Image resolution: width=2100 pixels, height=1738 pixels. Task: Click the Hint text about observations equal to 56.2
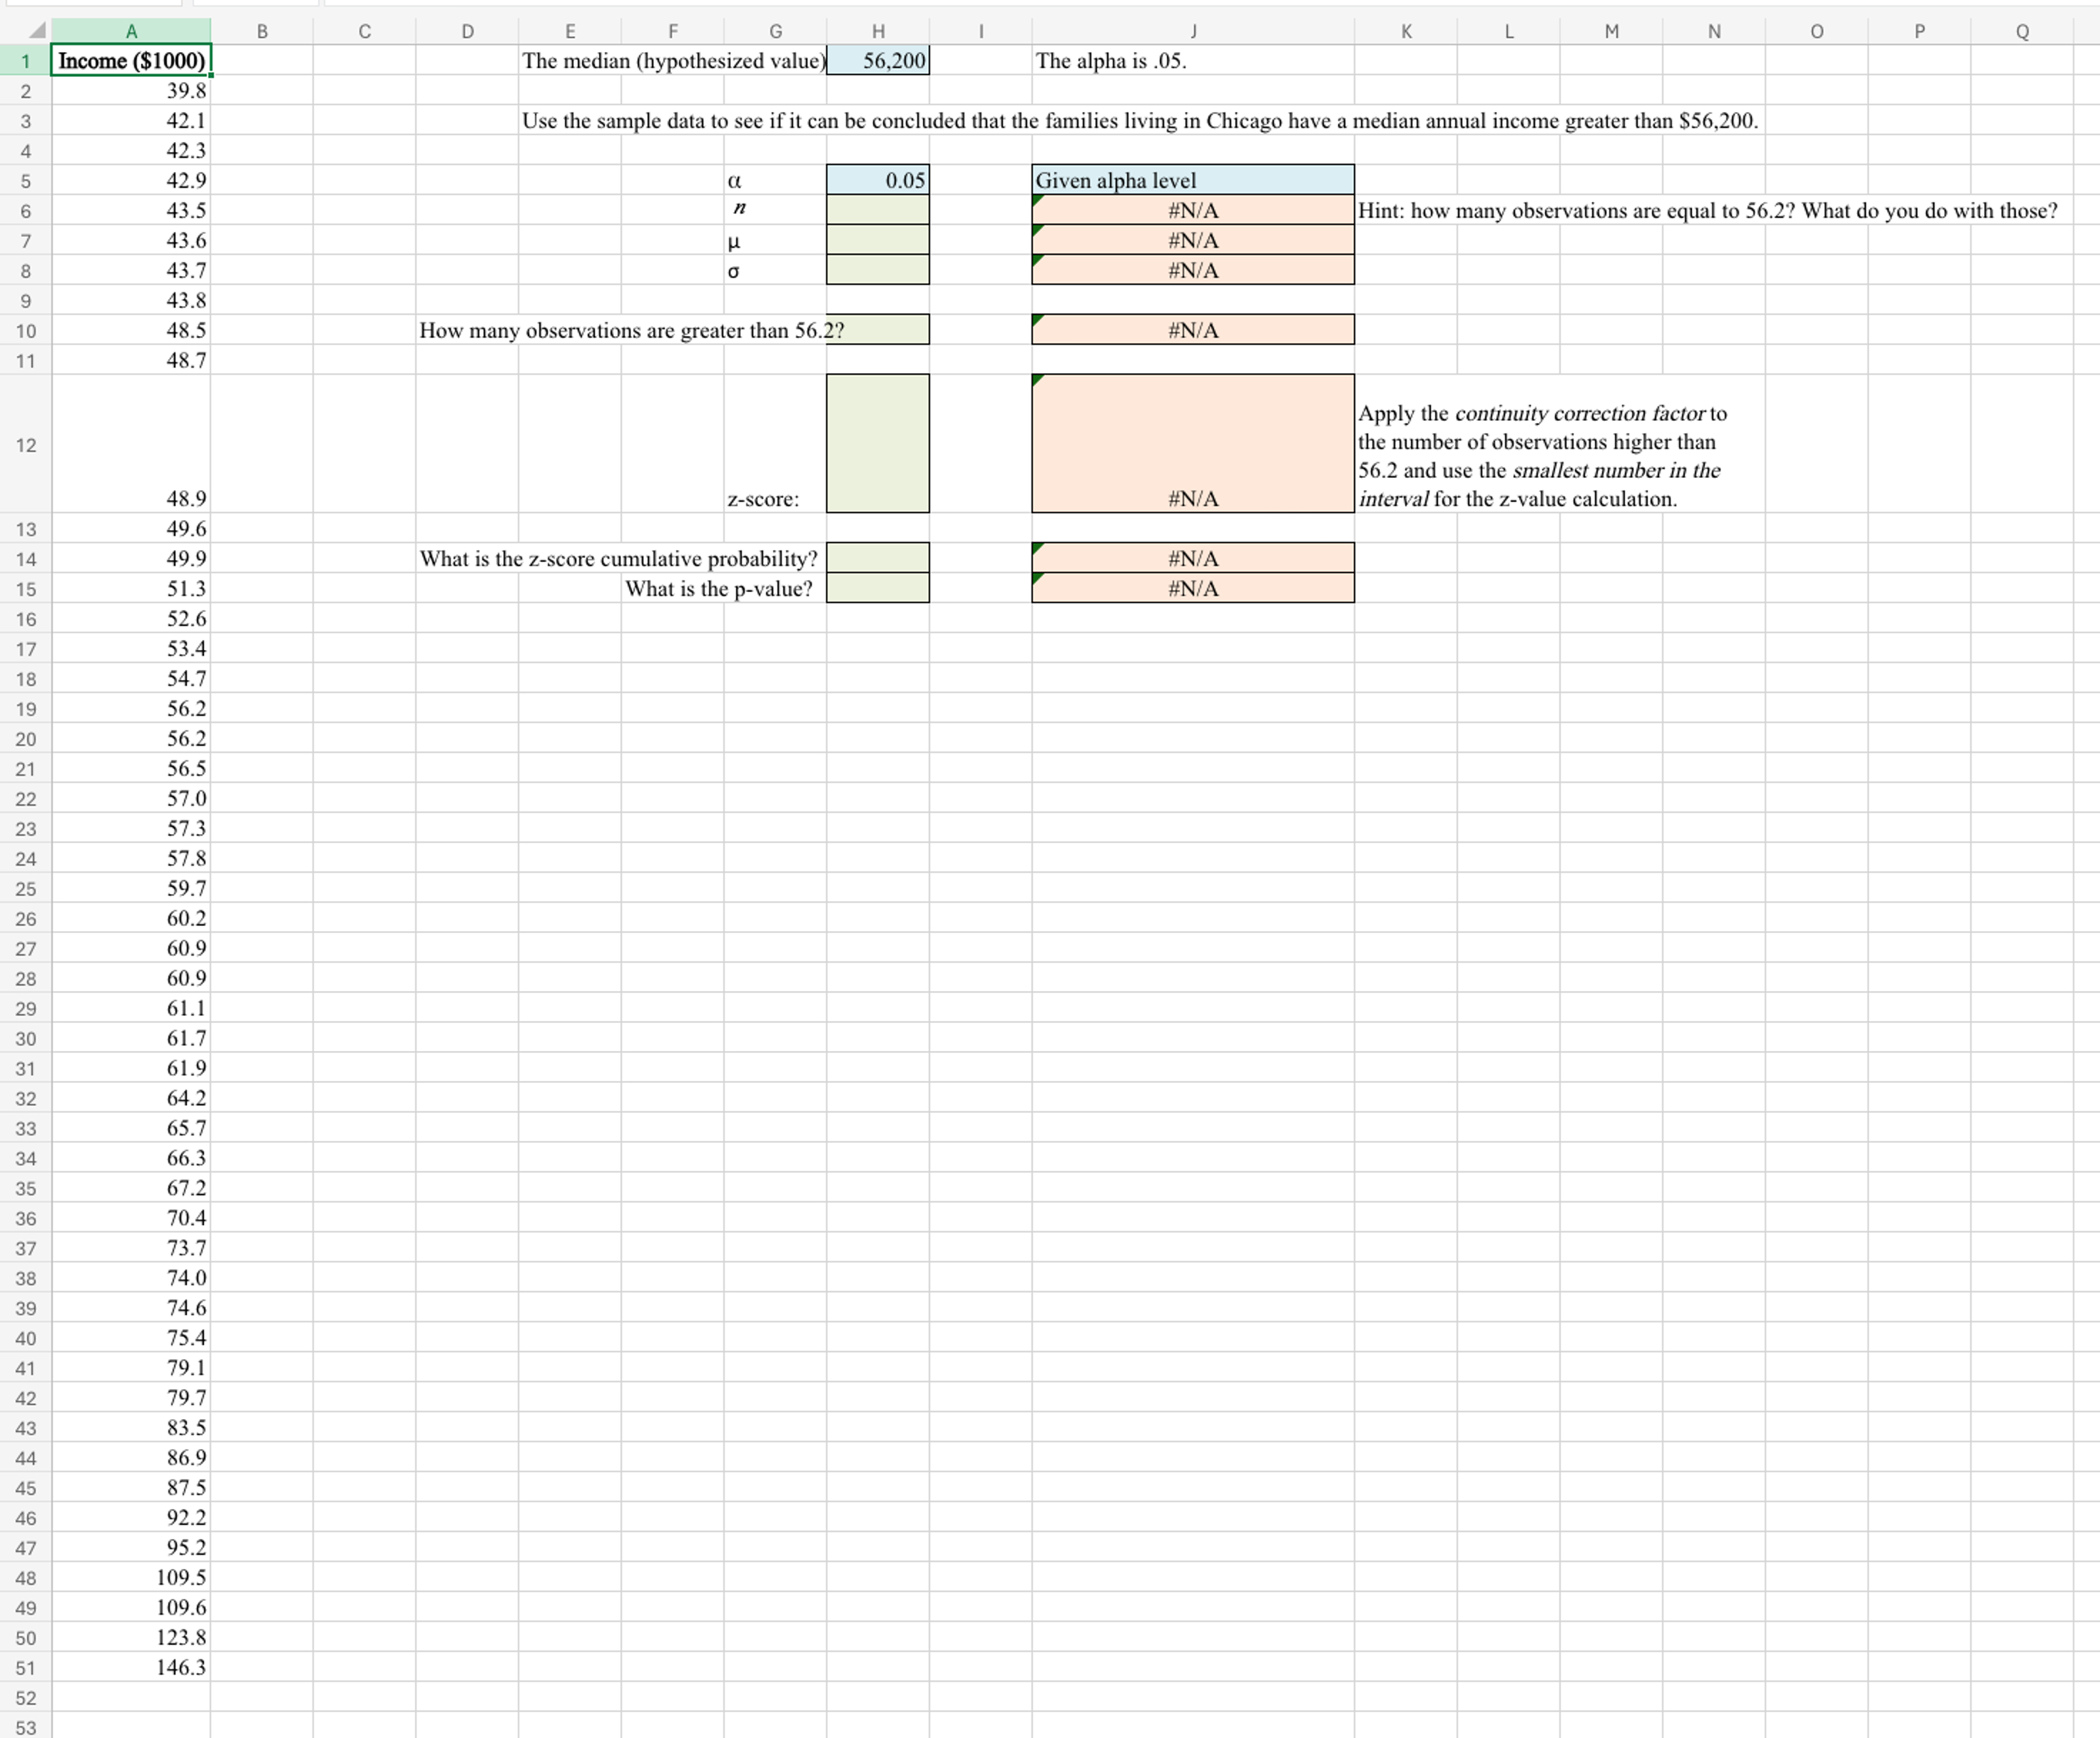1707,210
